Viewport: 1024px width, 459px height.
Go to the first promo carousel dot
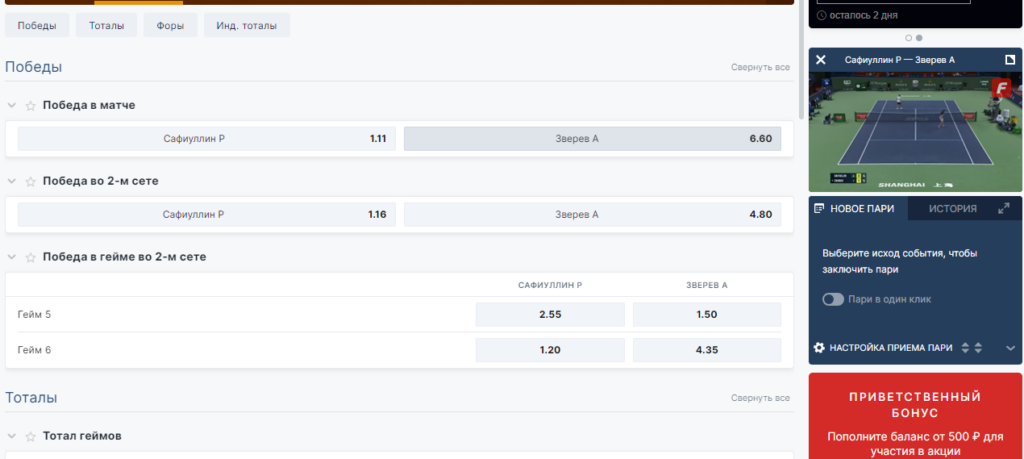(908, 38)
